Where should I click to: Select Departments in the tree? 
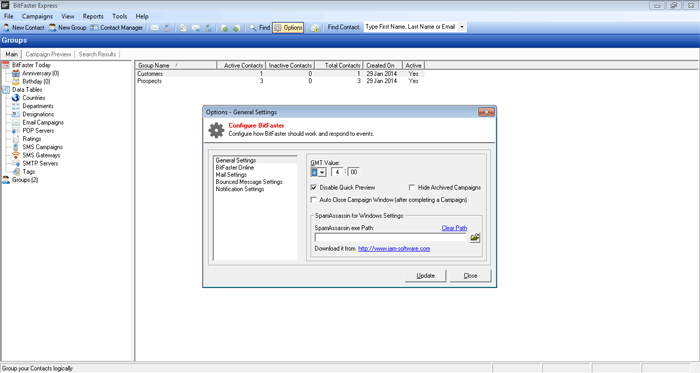pos(38,106)
